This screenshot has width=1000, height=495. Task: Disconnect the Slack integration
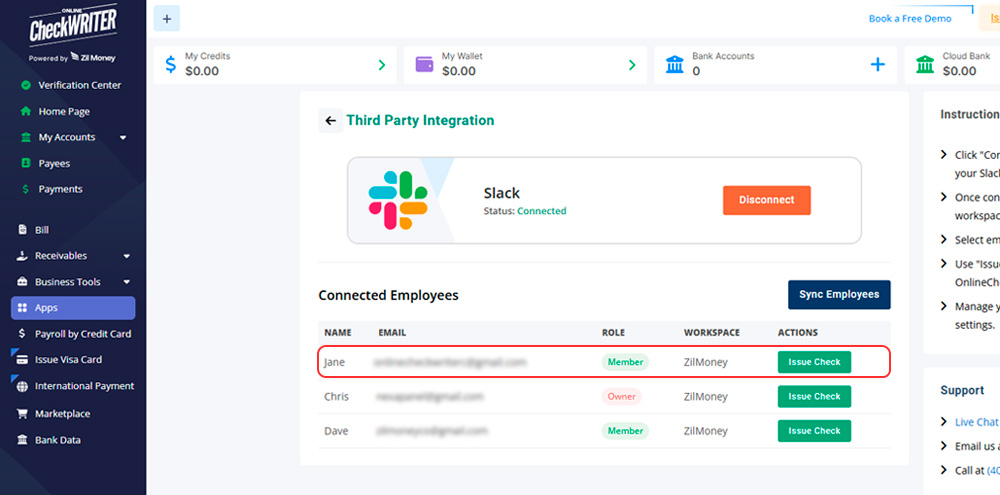(766, 200)
